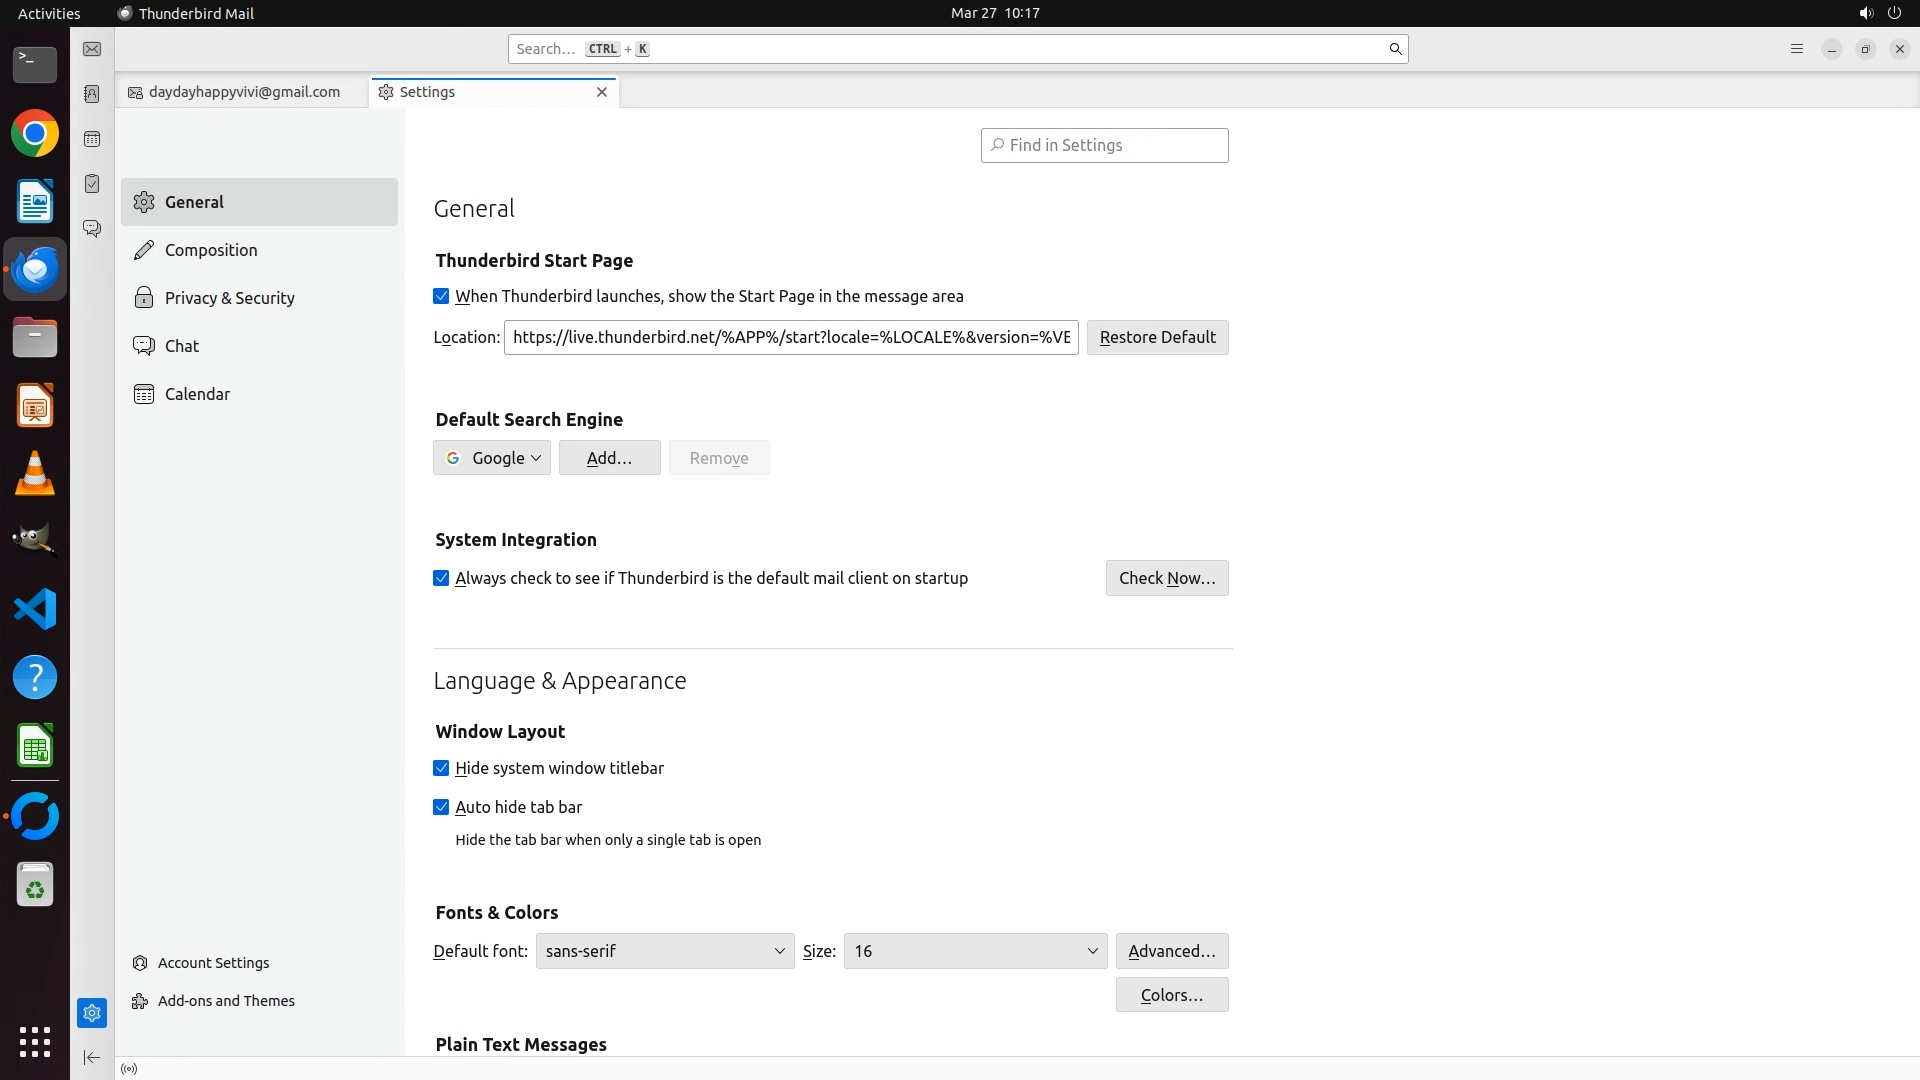Open the Thunderbird hamburger app menu
The width and height of the screenshot is (1920, 1080).
click(x=1796, y=49)
